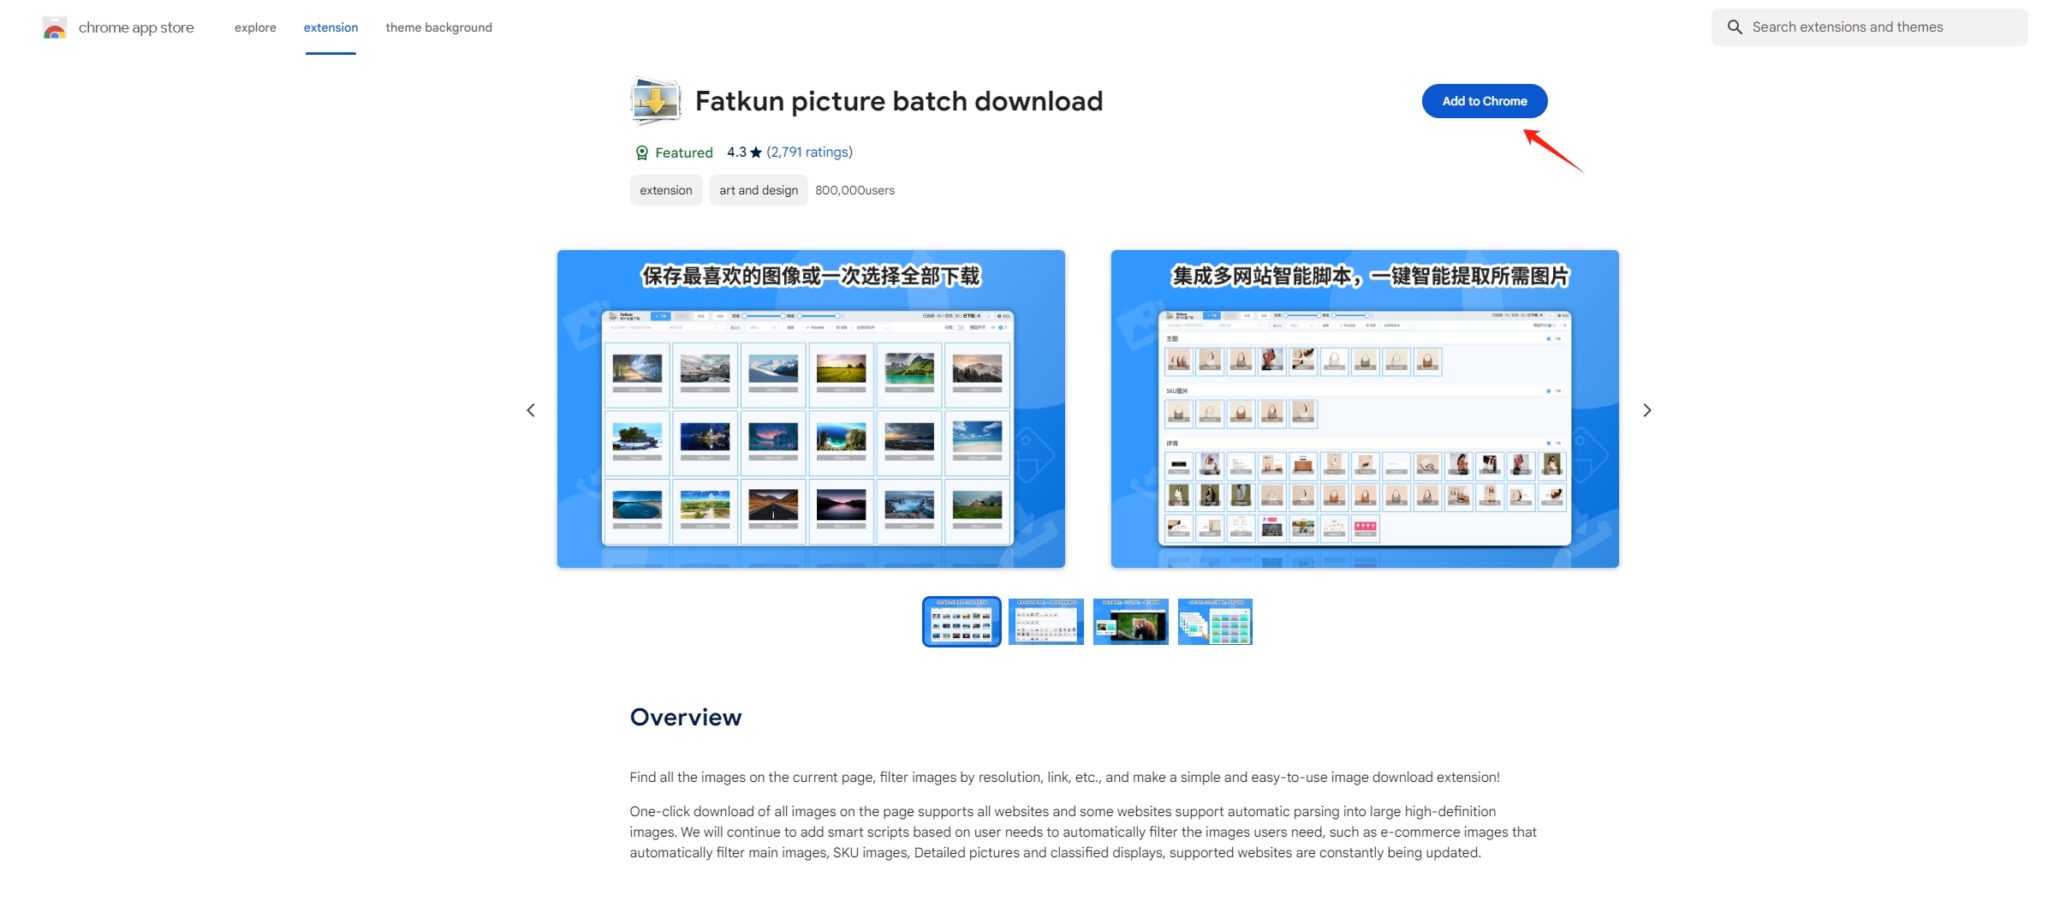Click the chrome app store logo
Image resolution: width=2048 pixels, height=901 pixels.
coord(55,27)
